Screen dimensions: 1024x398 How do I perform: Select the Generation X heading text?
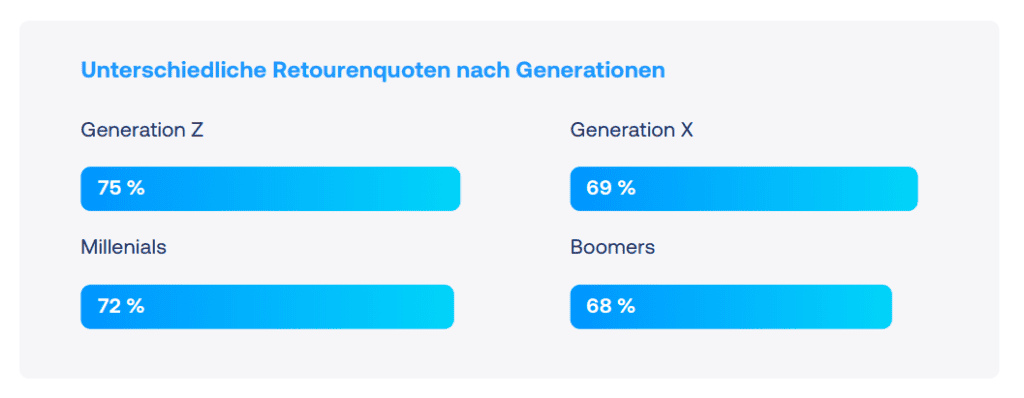tap(632, 130)
